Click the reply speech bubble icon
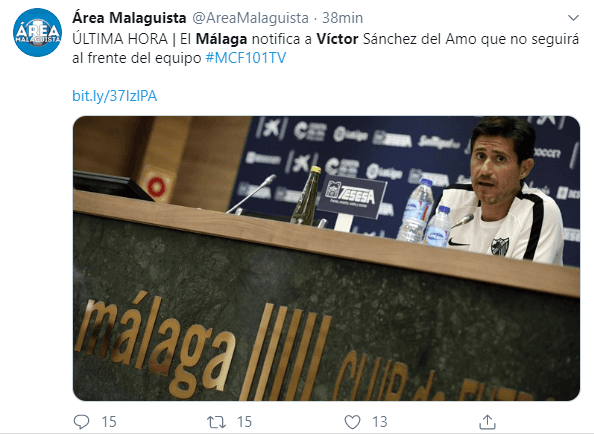 pyautogui.click(x=81, y=422)
